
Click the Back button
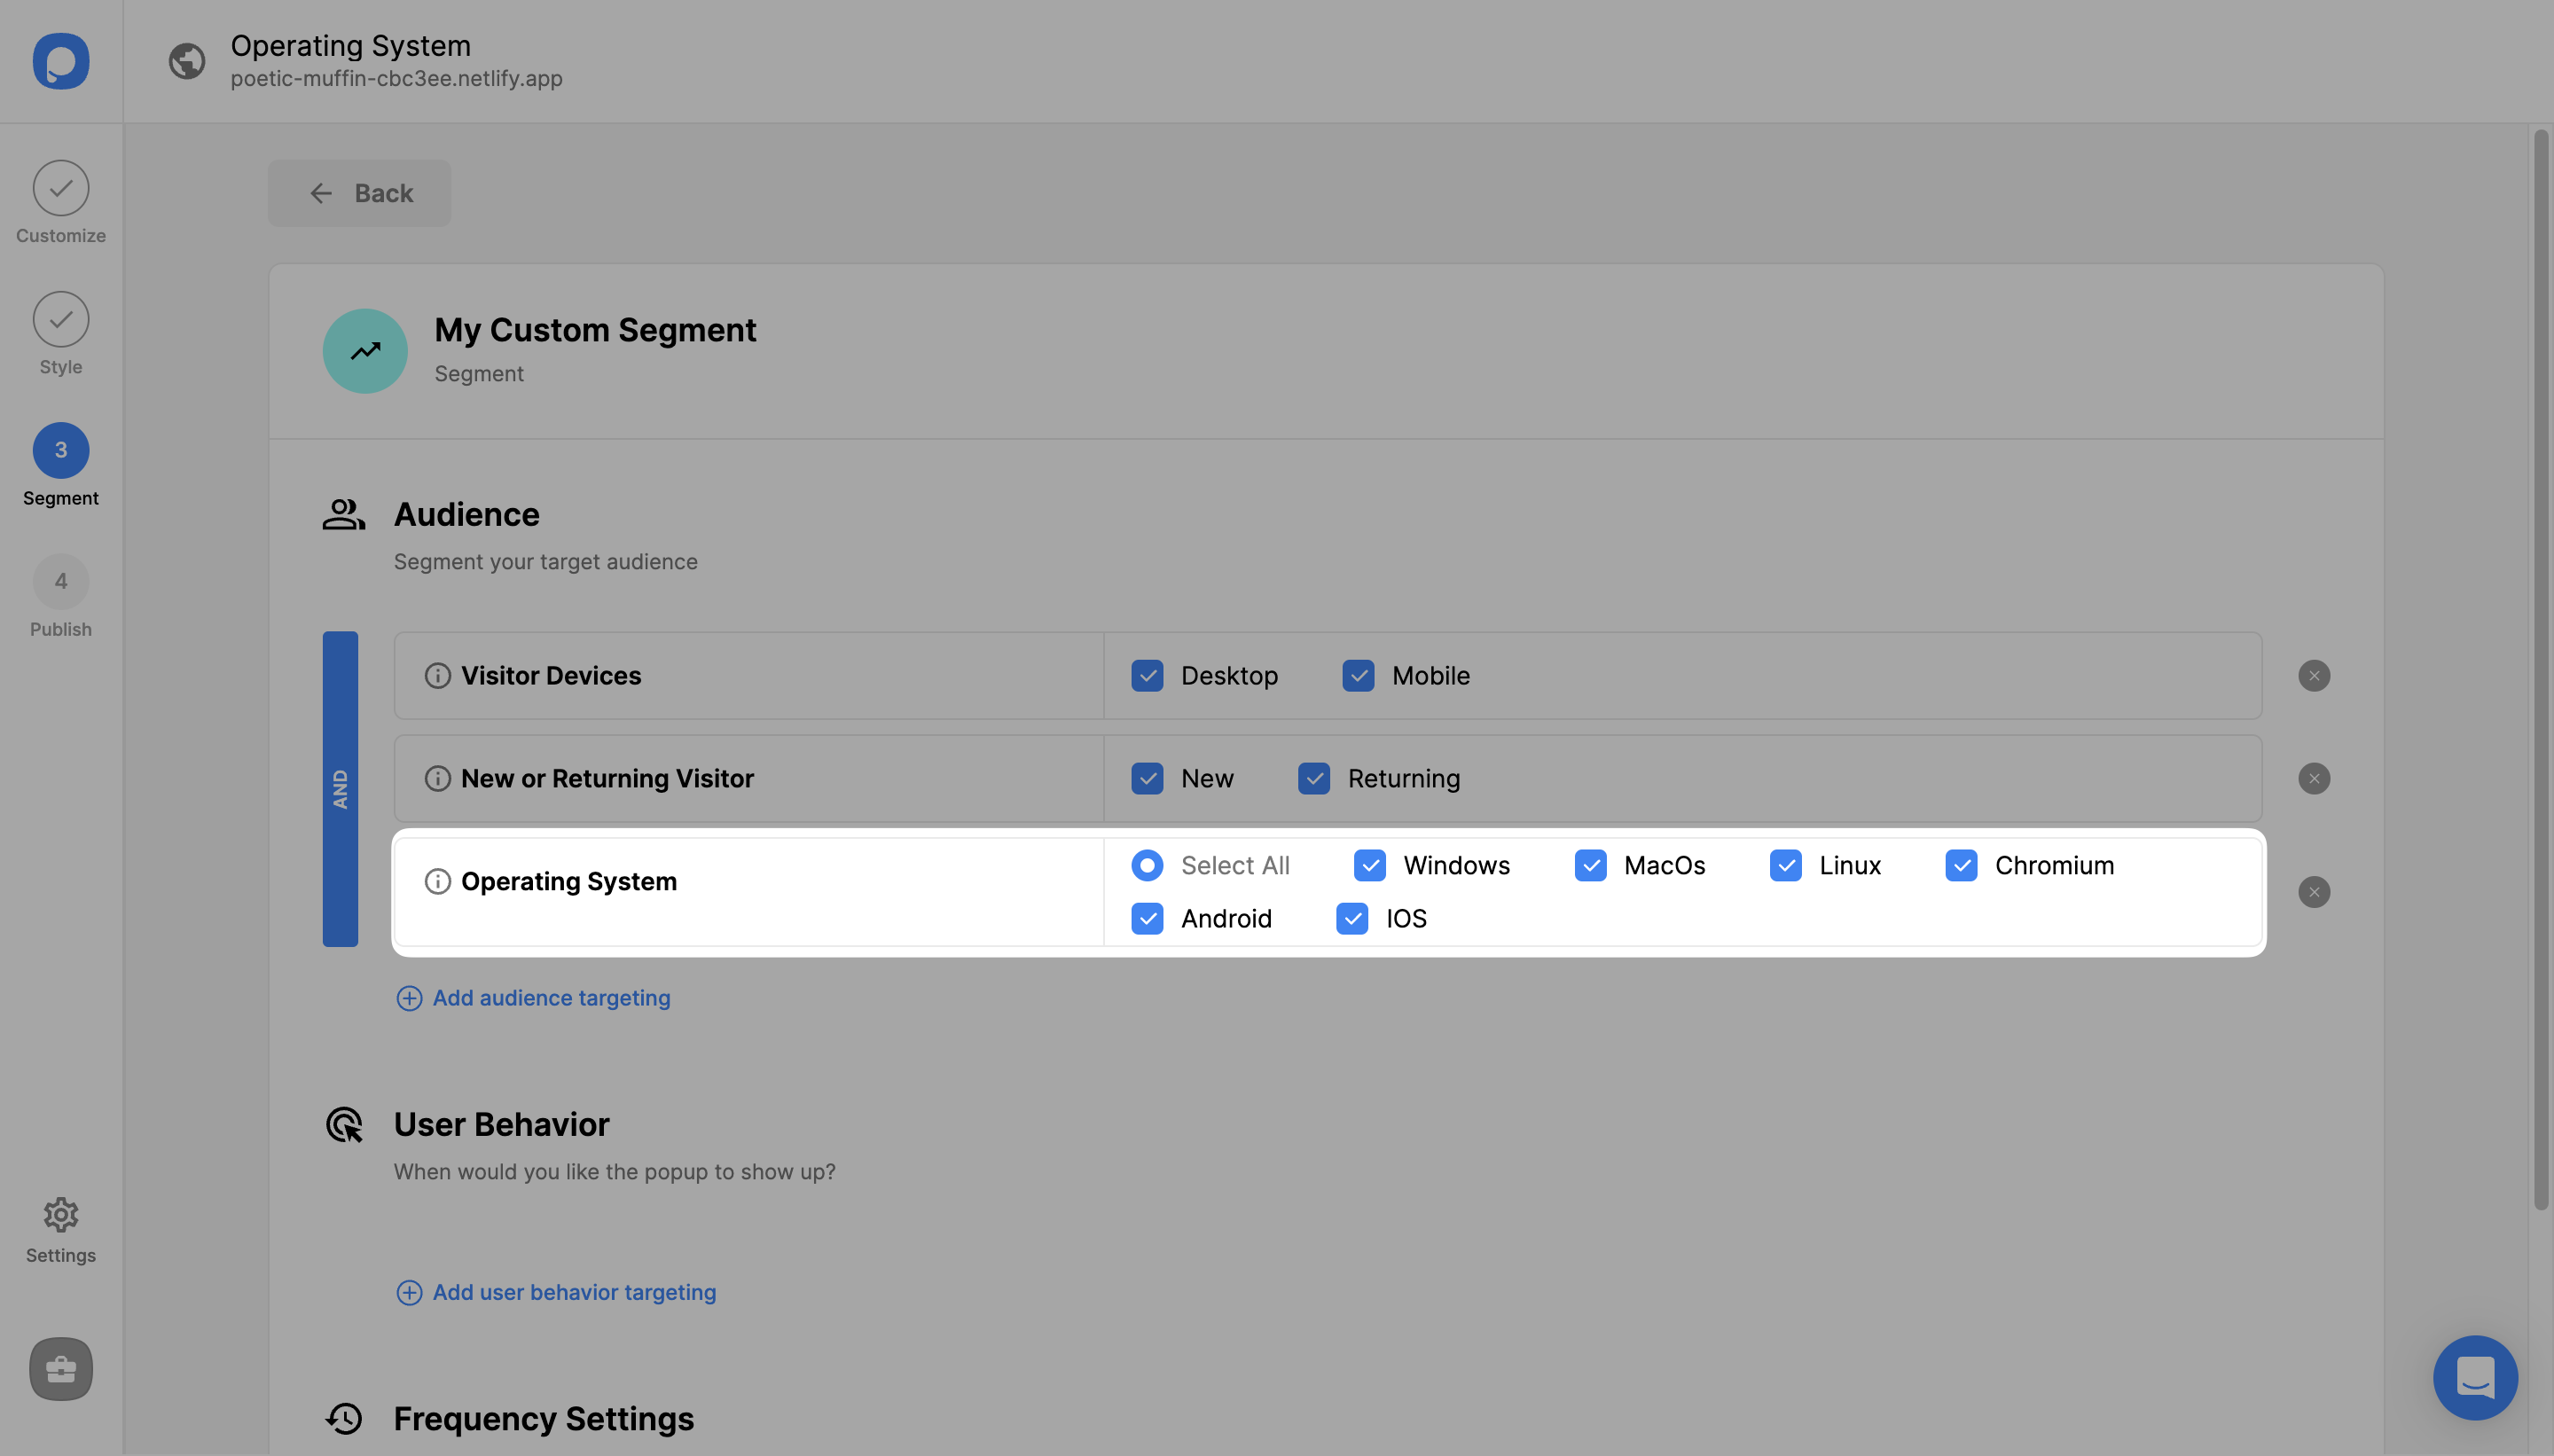tap(359, 193)
